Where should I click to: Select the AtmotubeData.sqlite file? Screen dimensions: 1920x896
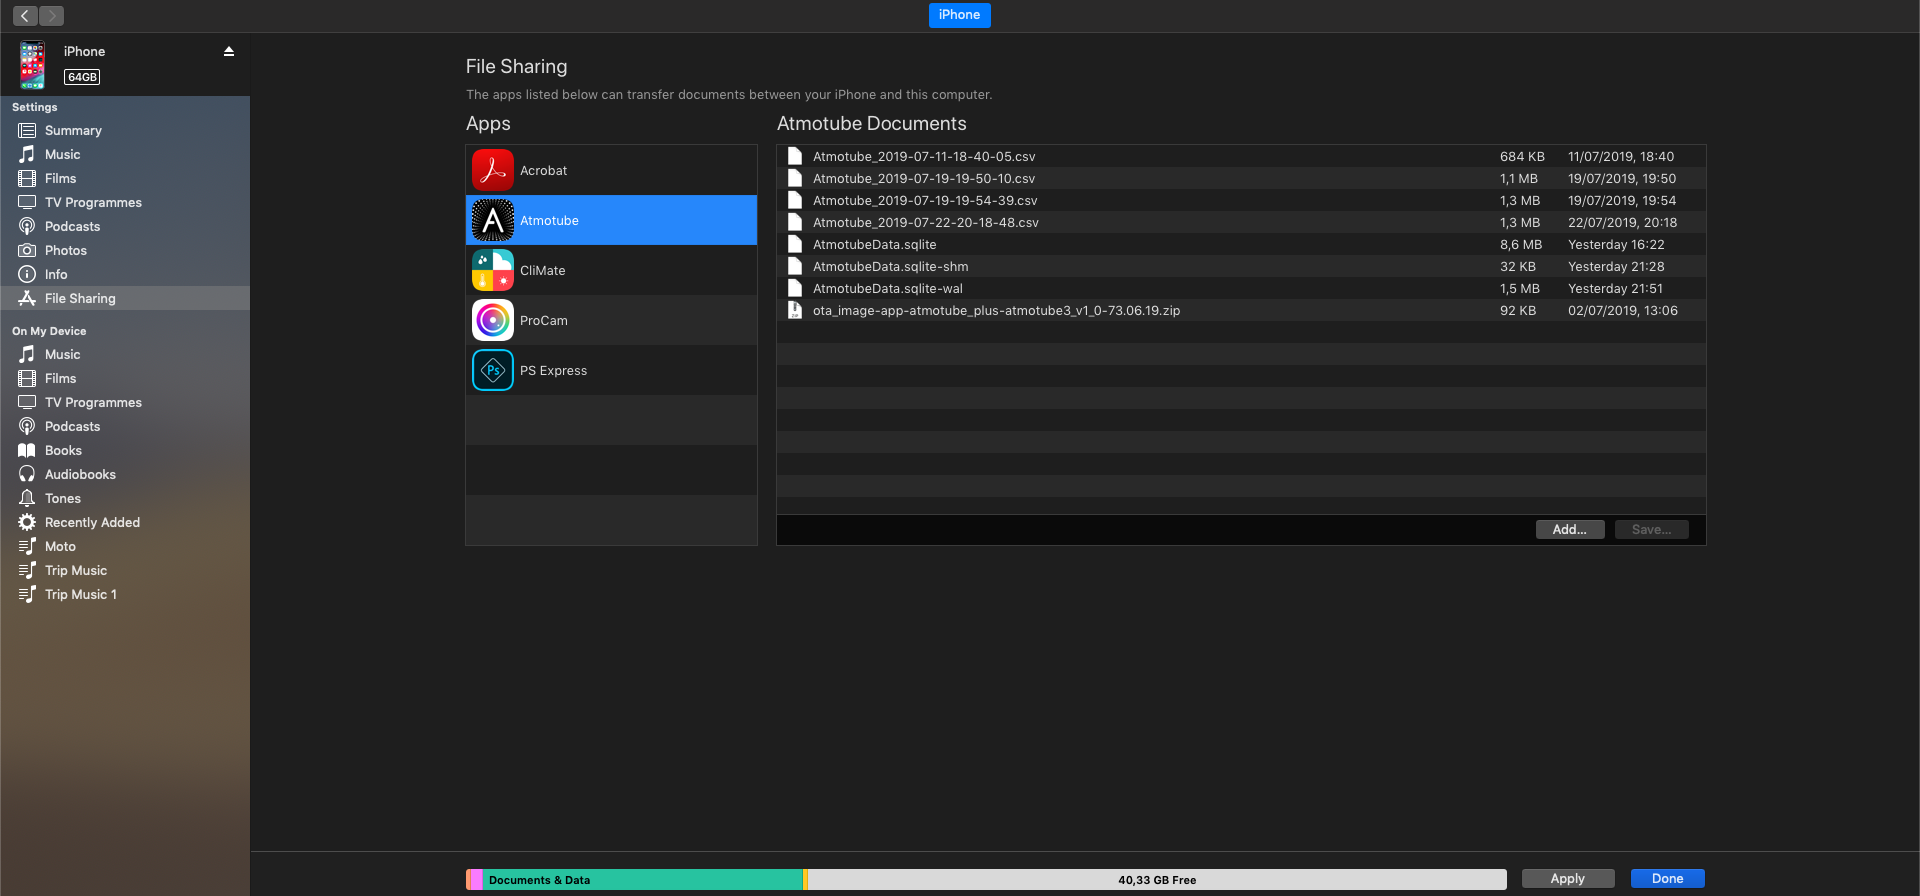[x=875, y=244]
